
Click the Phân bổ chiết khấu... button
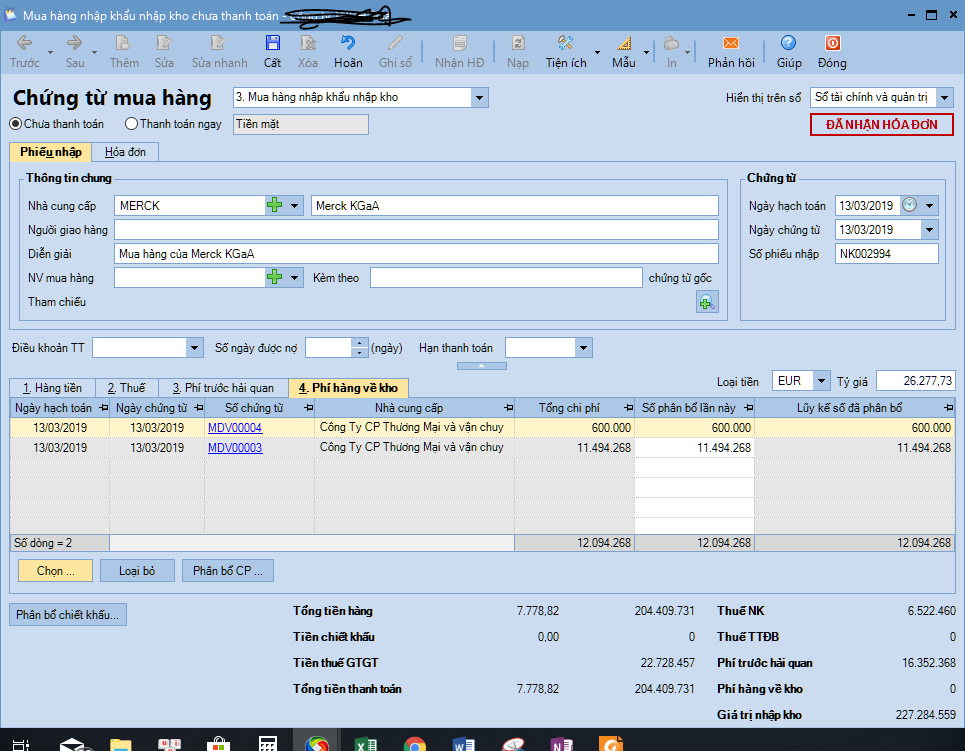(x=68, y=614)
